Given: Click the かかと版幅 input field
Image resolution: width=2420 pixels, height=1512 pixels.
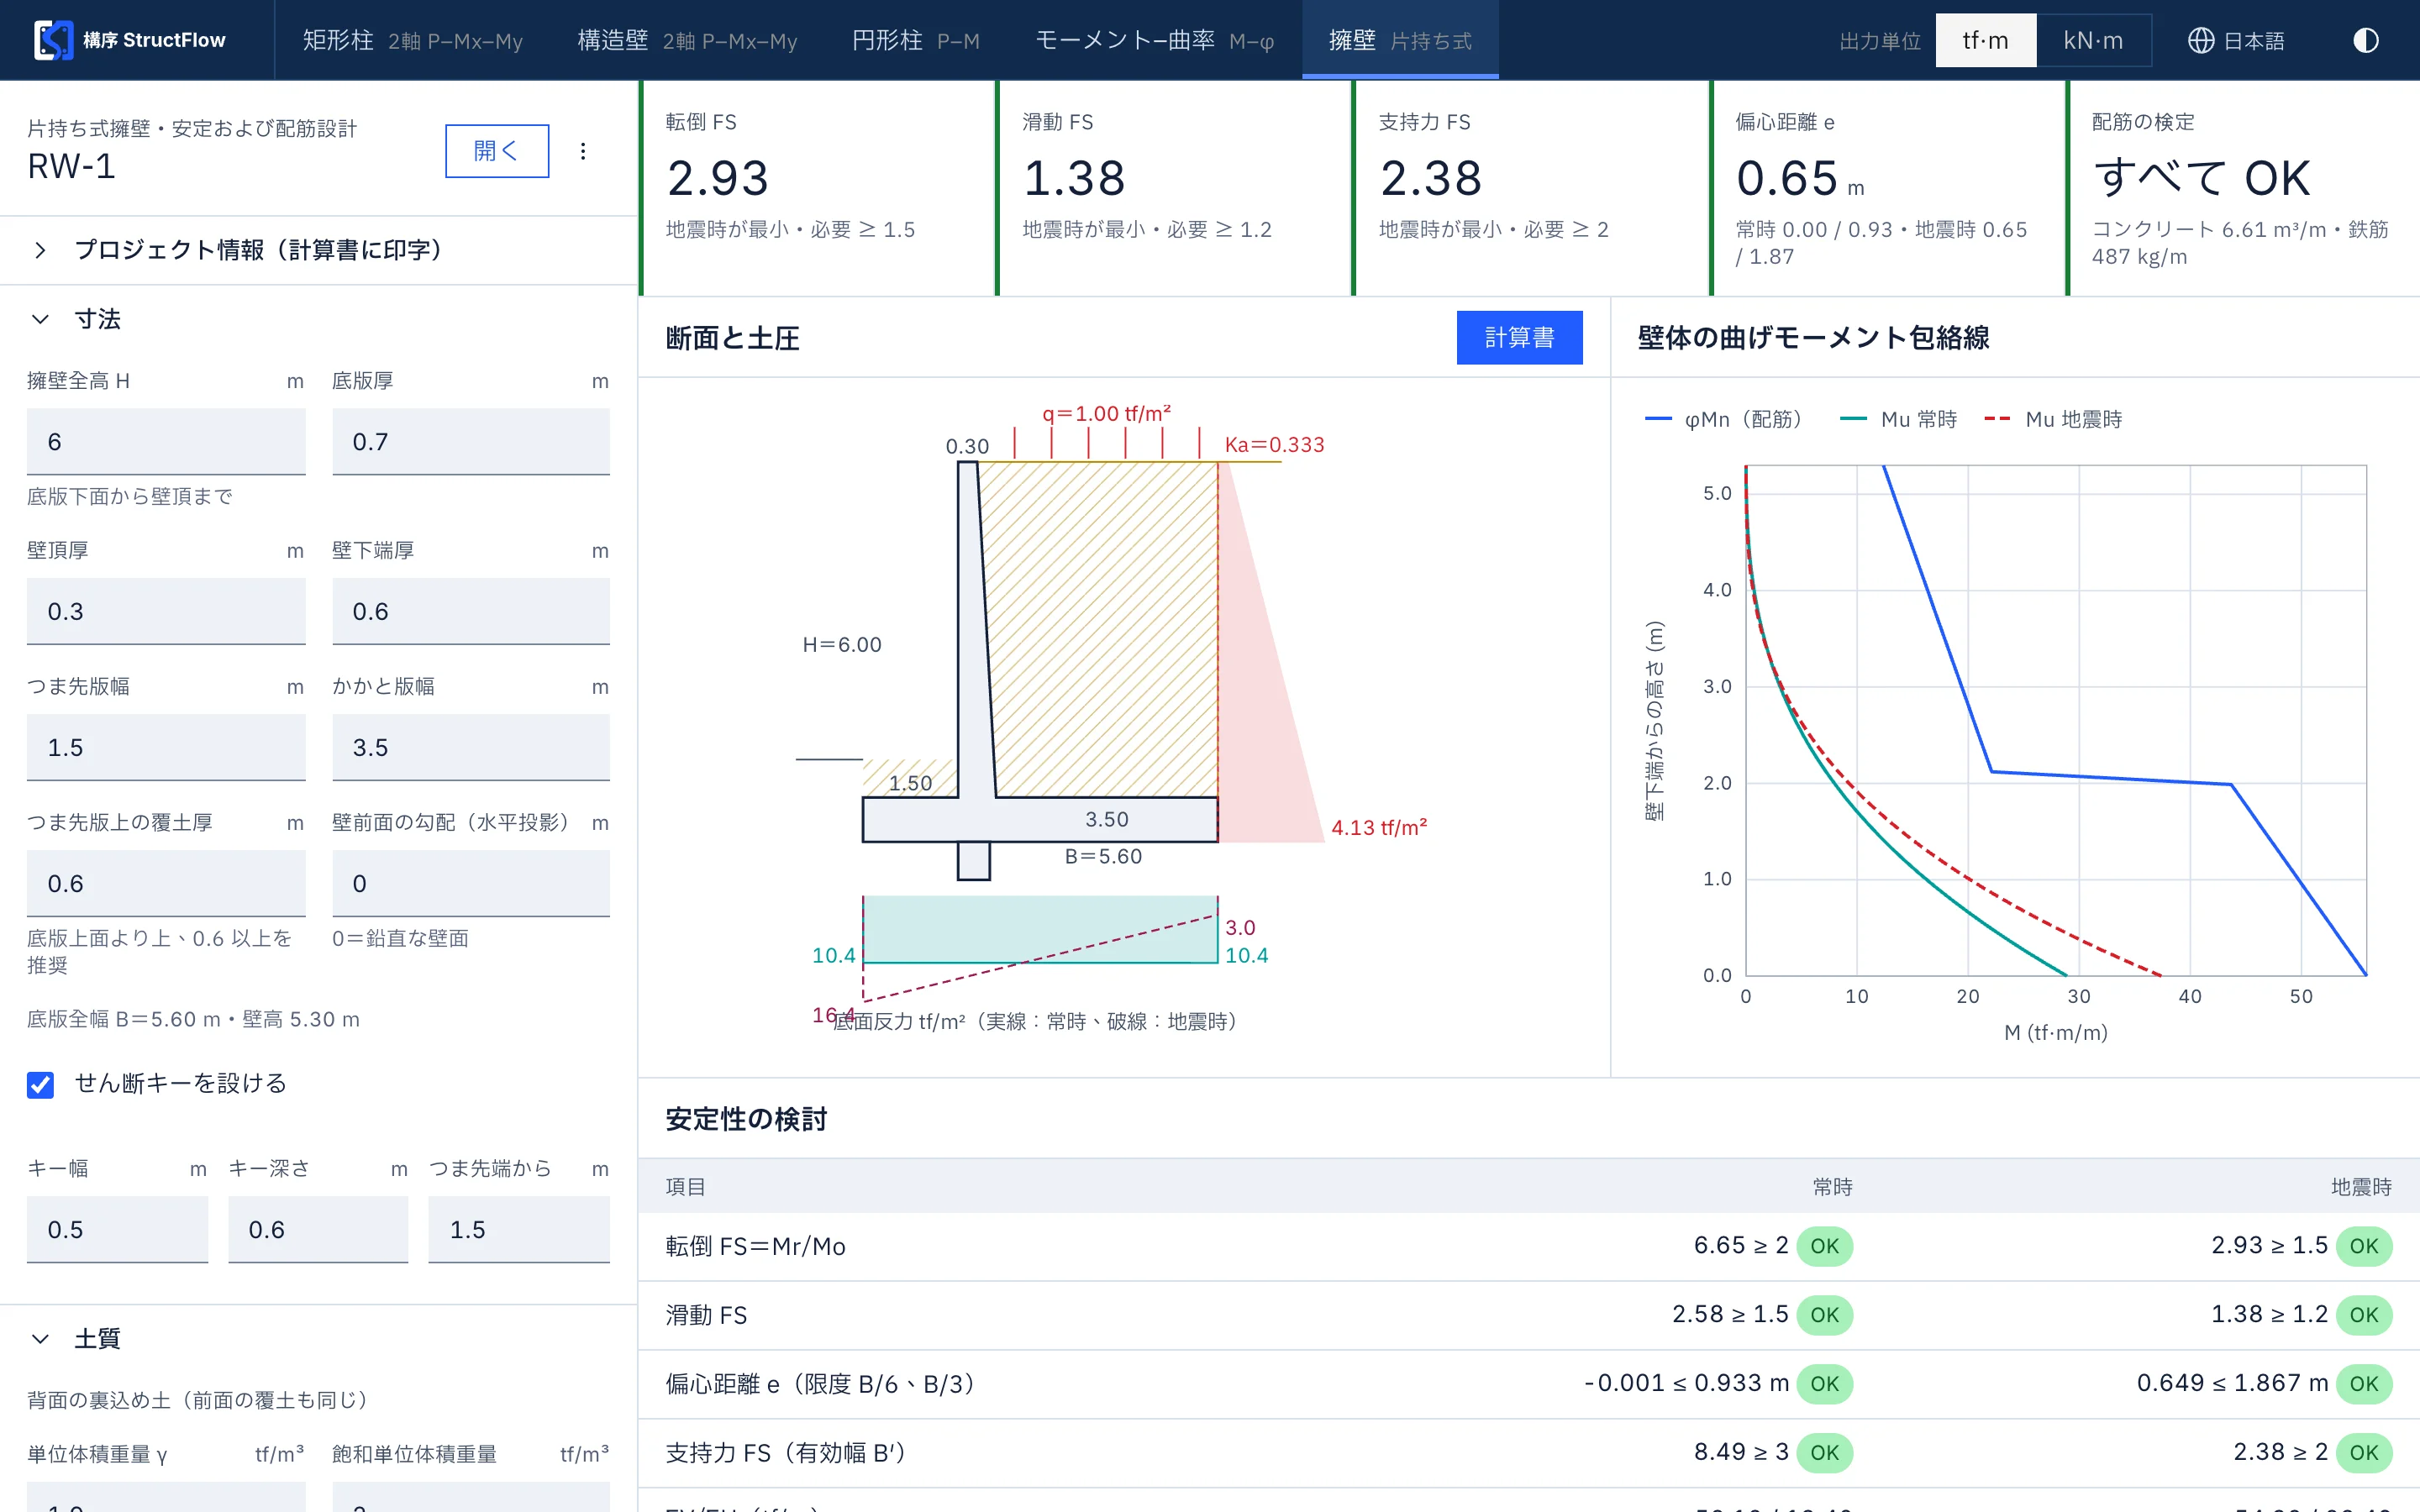Looking at the screenshot, I should (471, 748).
